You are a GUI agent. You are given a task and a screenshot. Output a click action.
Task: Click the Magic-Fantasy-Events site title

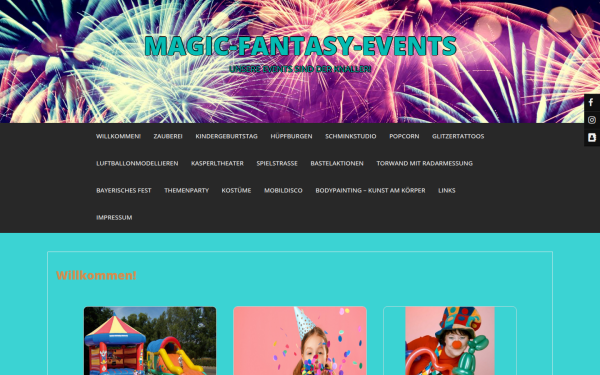click(300, 46)
